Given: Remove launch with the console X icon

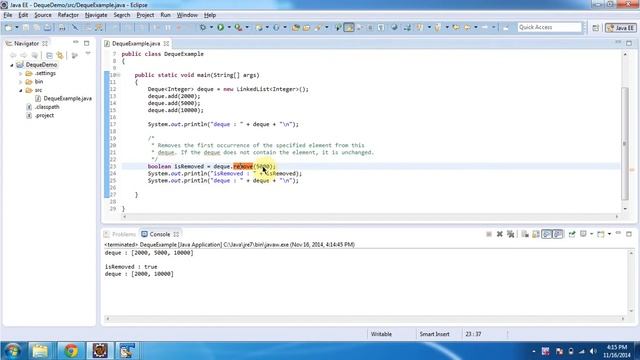Looking at the screenshot, I should click(500, 234).
